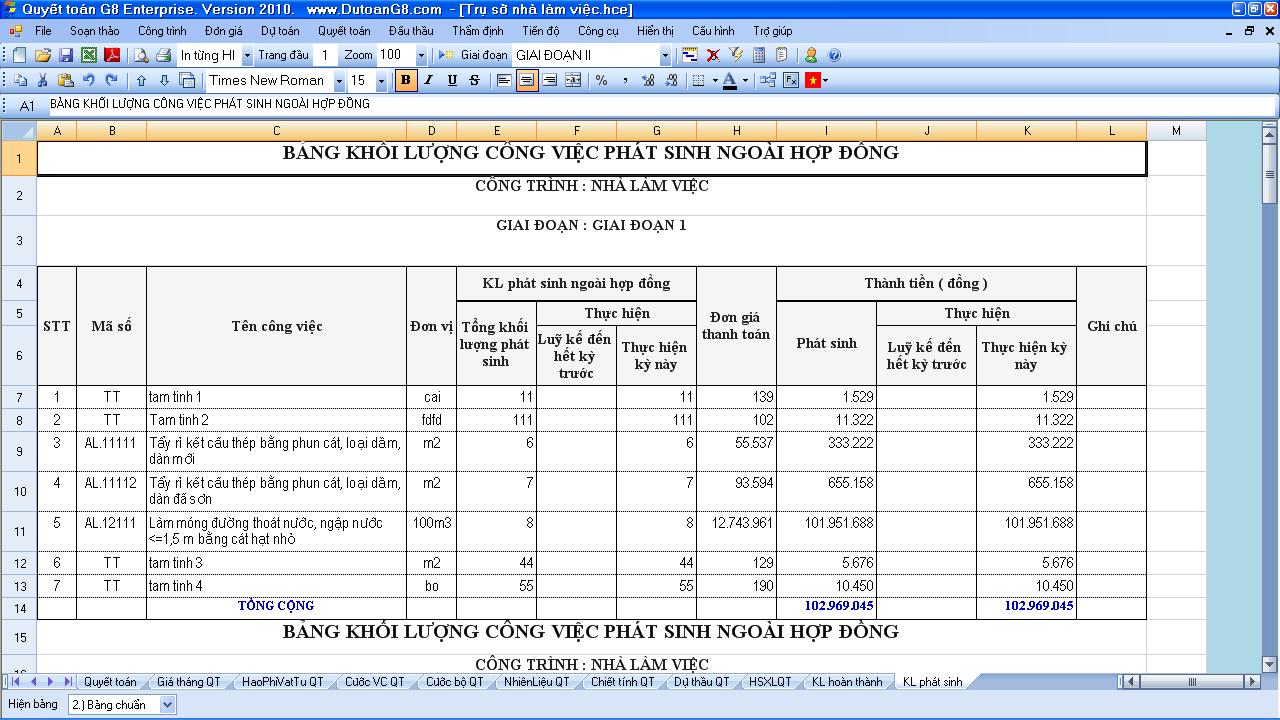Open the cell borders dropdown arrow
Viewport: 1280px width, 720px height.
714,81
